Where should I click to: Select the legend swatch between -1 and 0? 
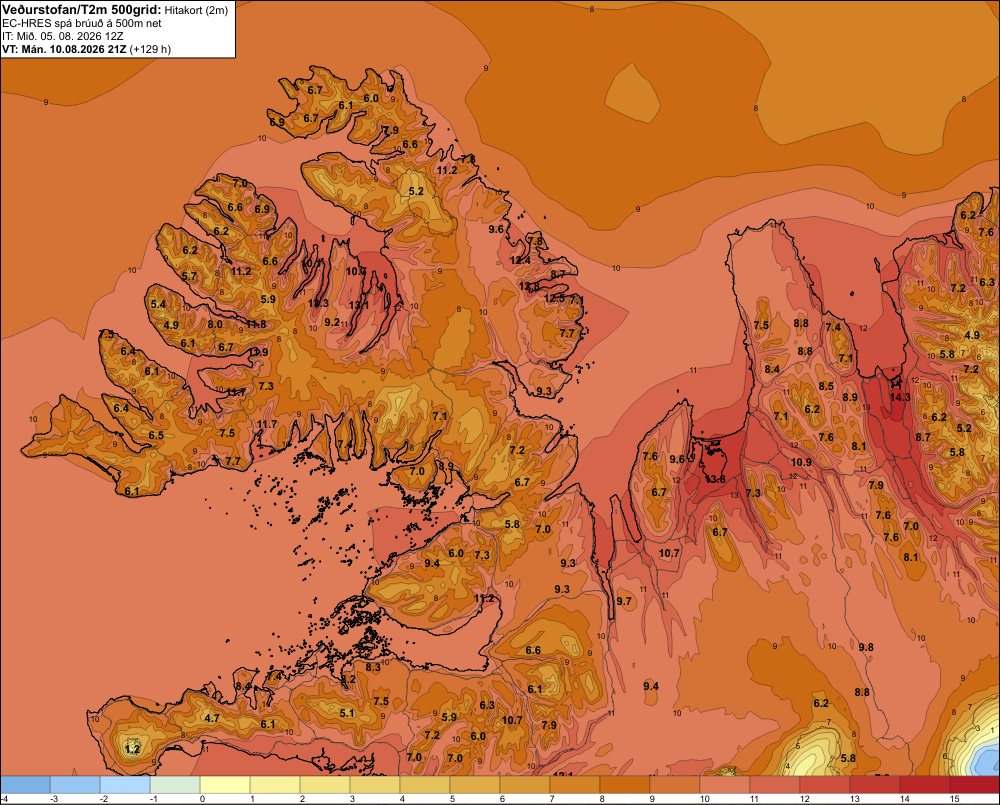point(175,785)
